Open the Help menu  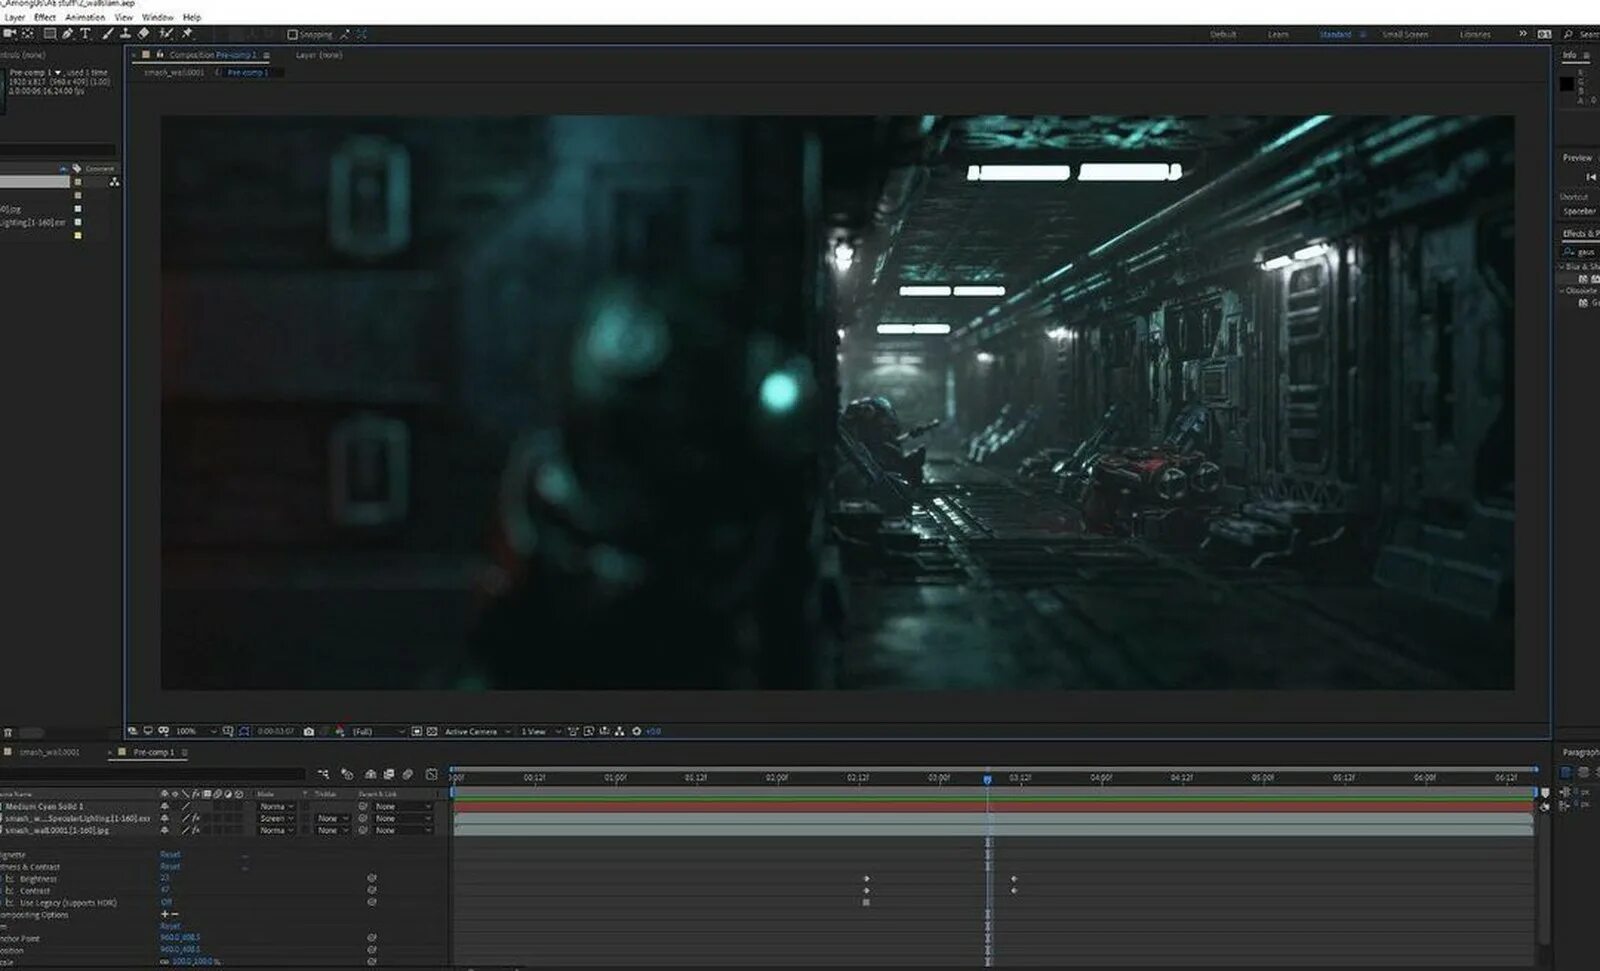pos(192,17)
